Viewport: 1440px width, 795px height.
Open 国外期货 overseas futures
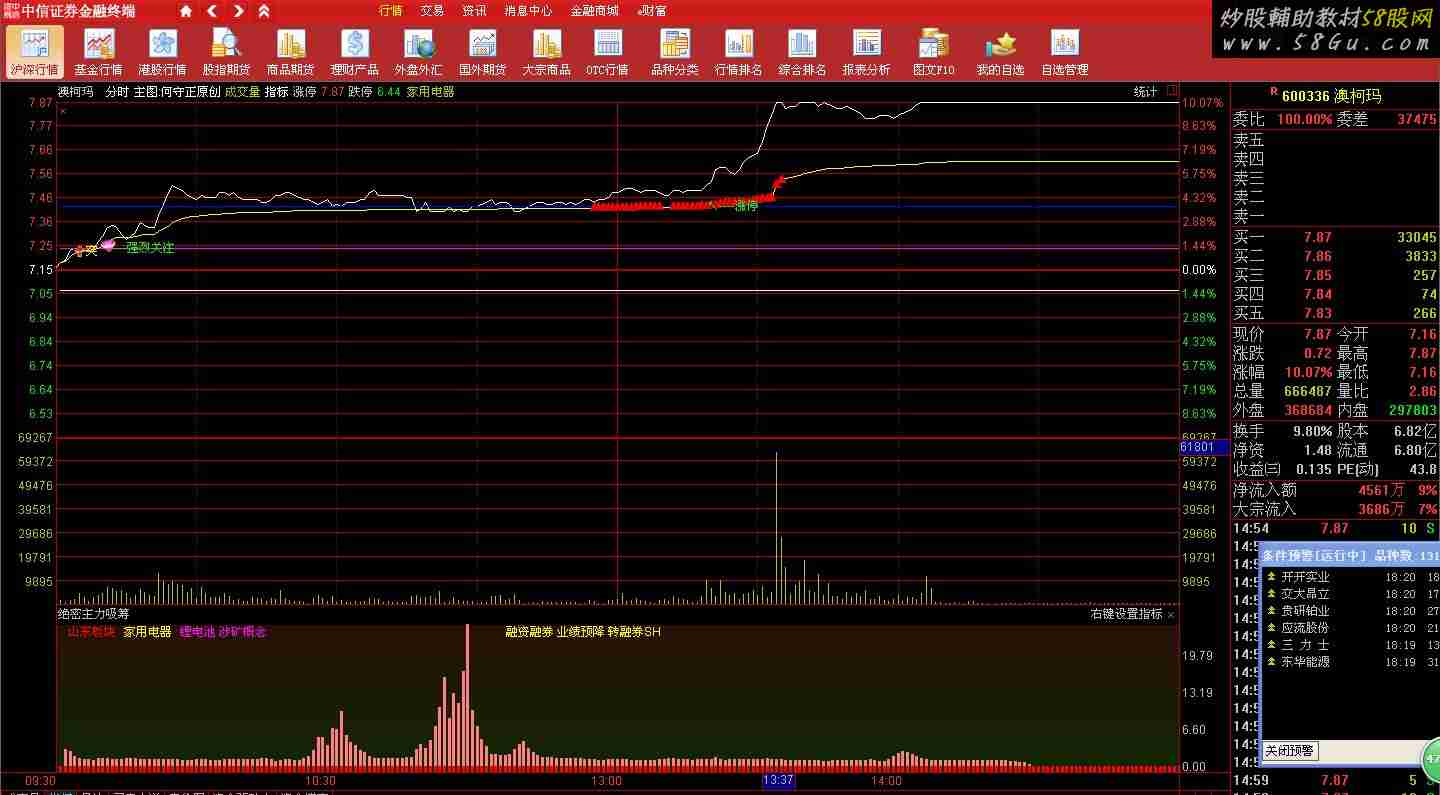point(483,52)
